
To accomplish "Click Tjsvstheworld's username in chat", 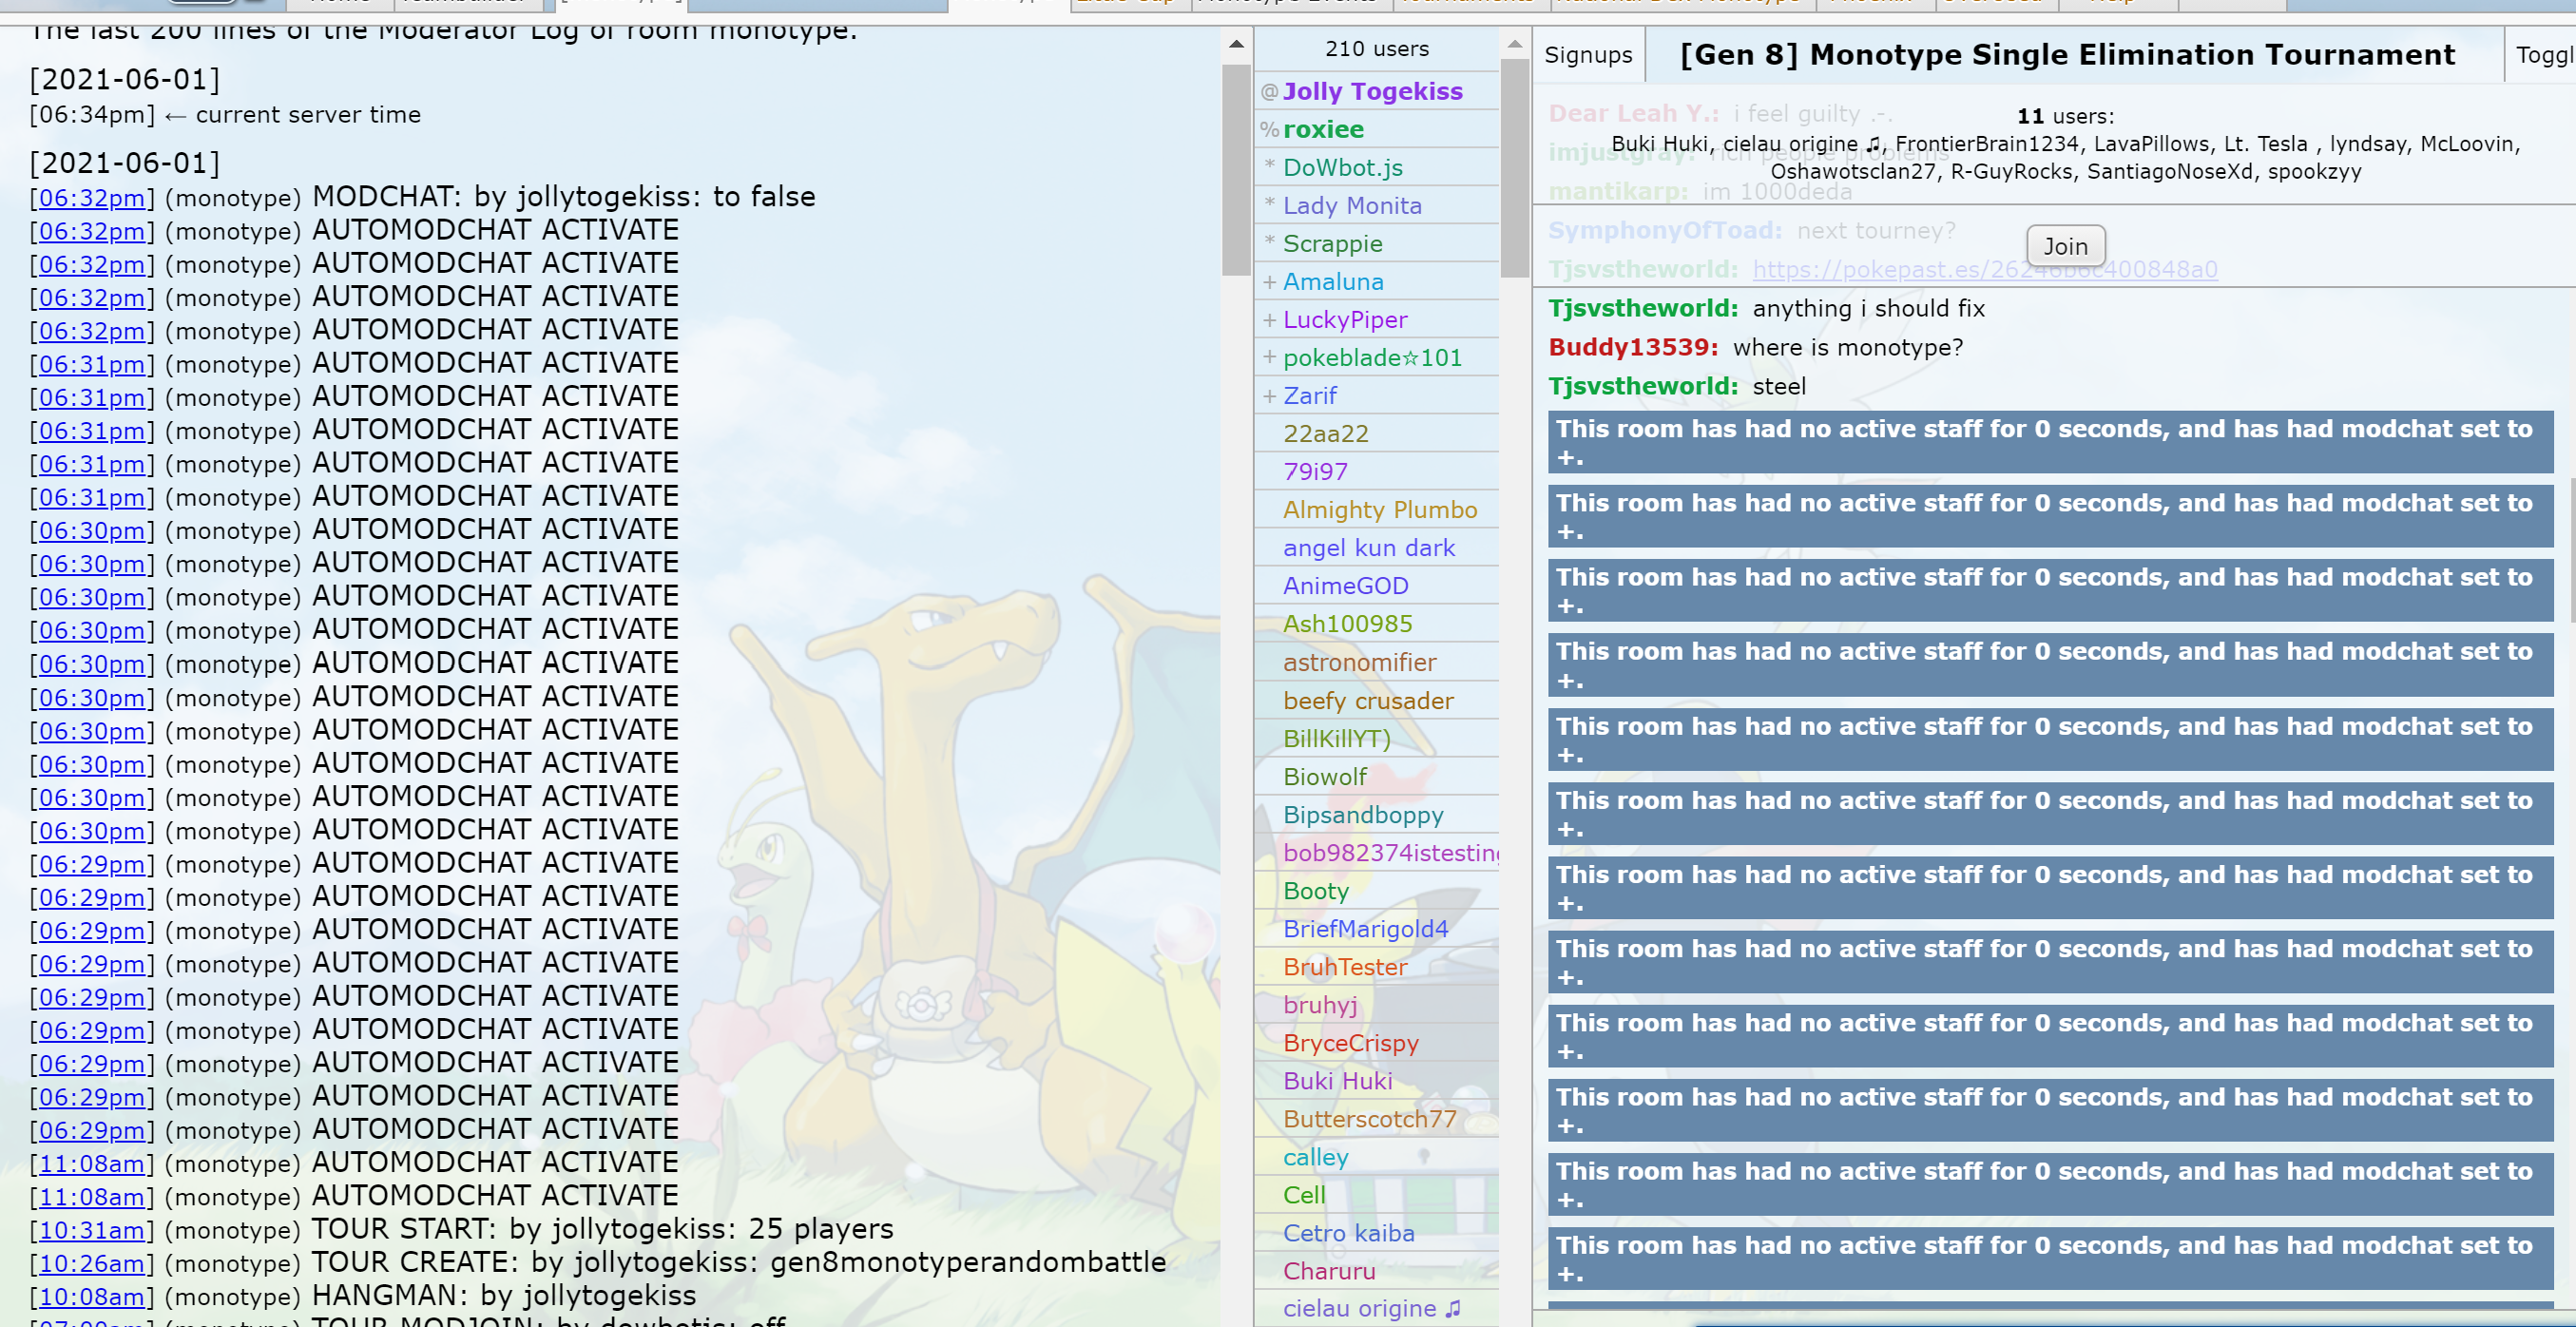I will coord(1641,308).
